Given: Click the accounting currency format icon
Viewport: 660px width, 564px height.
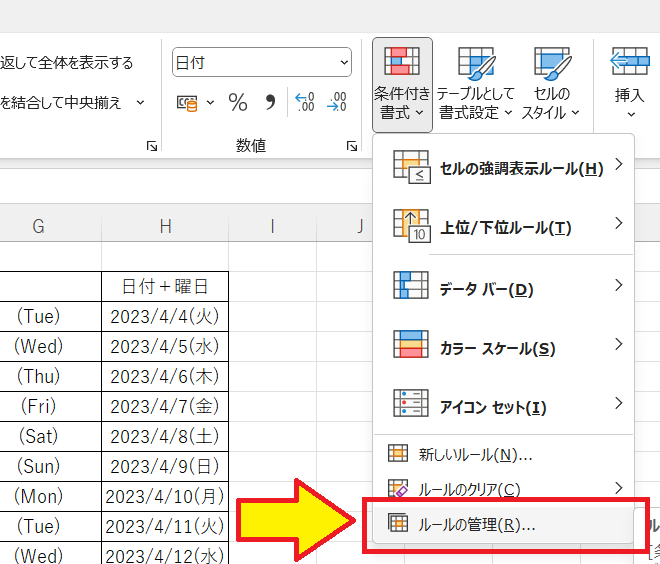Looking at the screenshot, I should pos(188,102).
